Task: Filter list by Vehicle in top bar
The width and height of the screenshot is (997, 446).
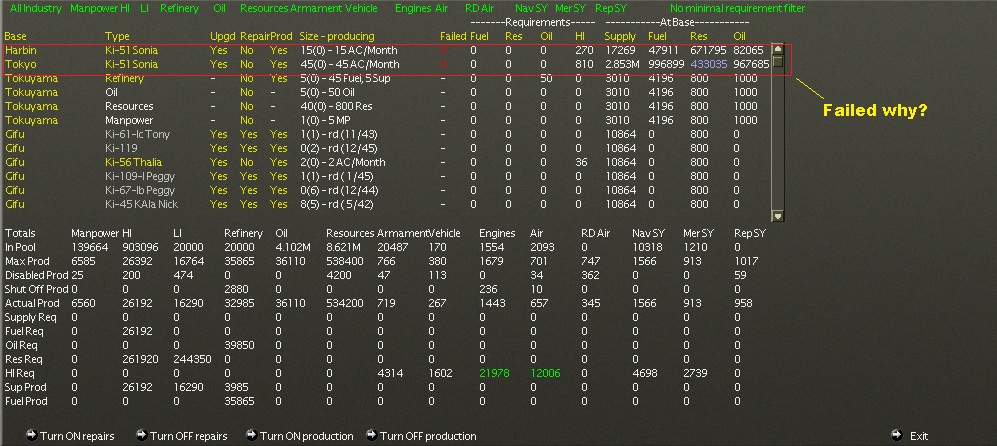Action: tap(361, 8)
